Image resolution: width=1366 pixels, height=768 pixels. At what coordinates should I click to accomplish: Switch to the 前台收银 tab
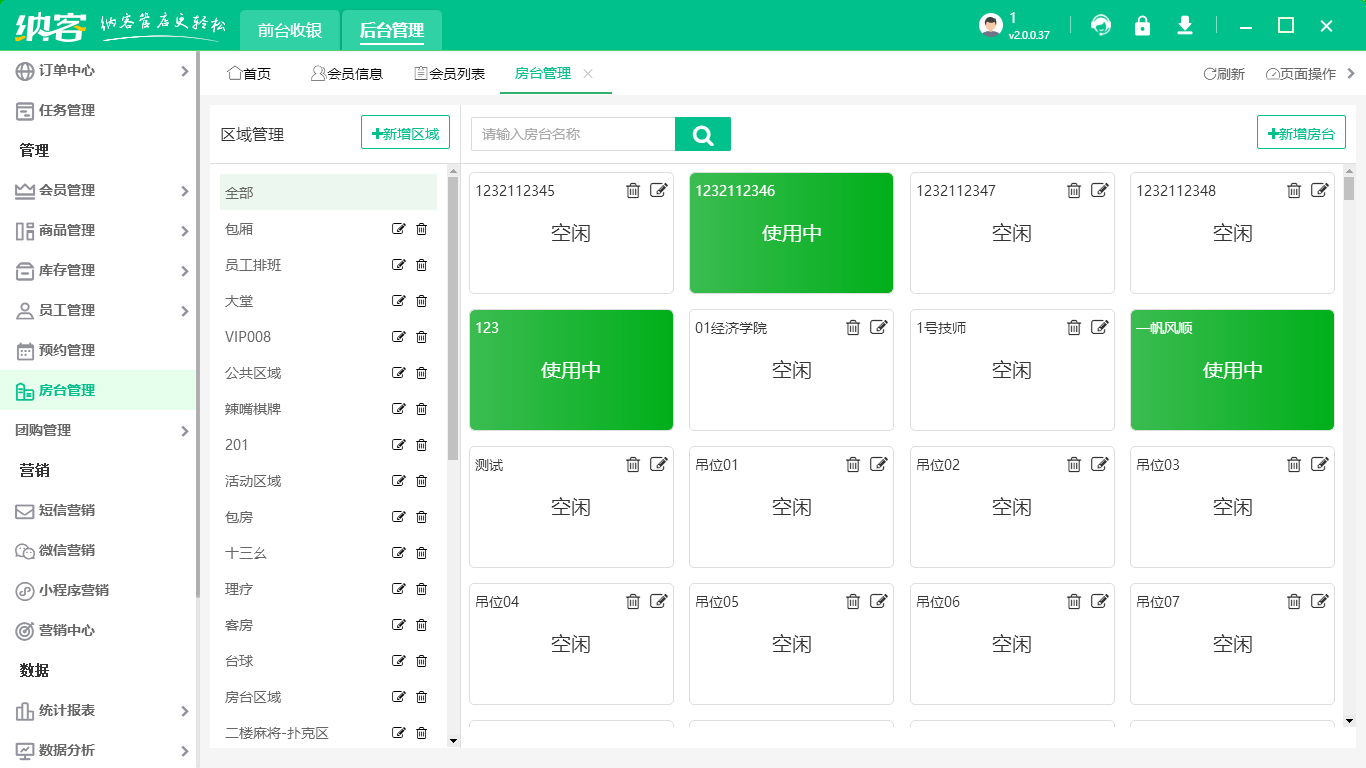tap(290, 31)
